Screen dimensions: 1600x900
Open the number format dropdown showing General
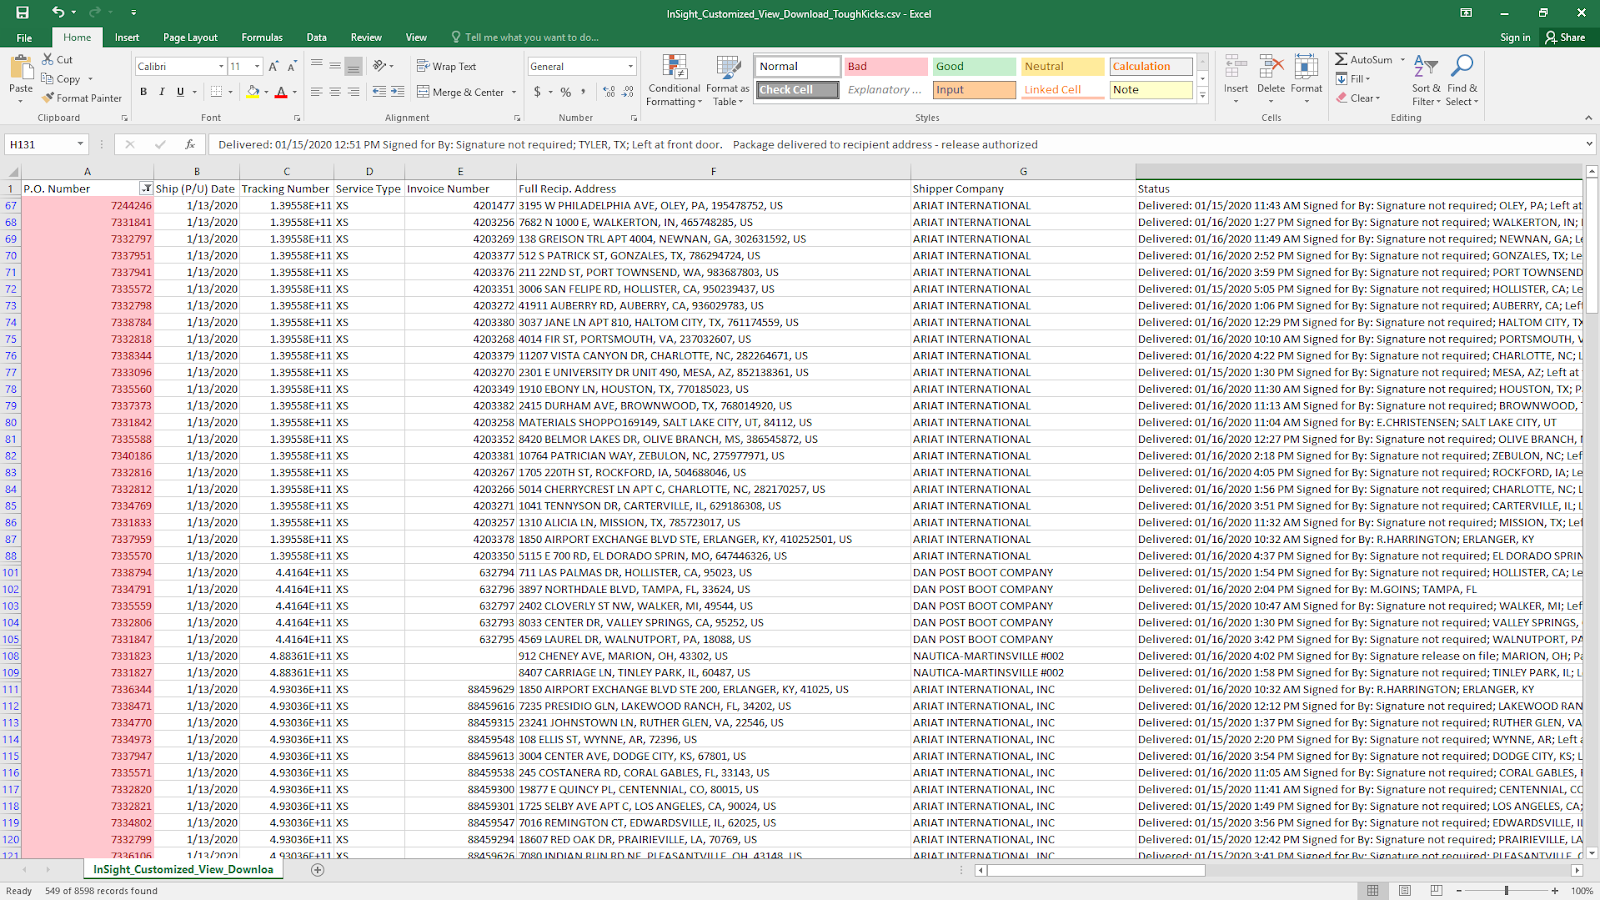tap(630, 66)
